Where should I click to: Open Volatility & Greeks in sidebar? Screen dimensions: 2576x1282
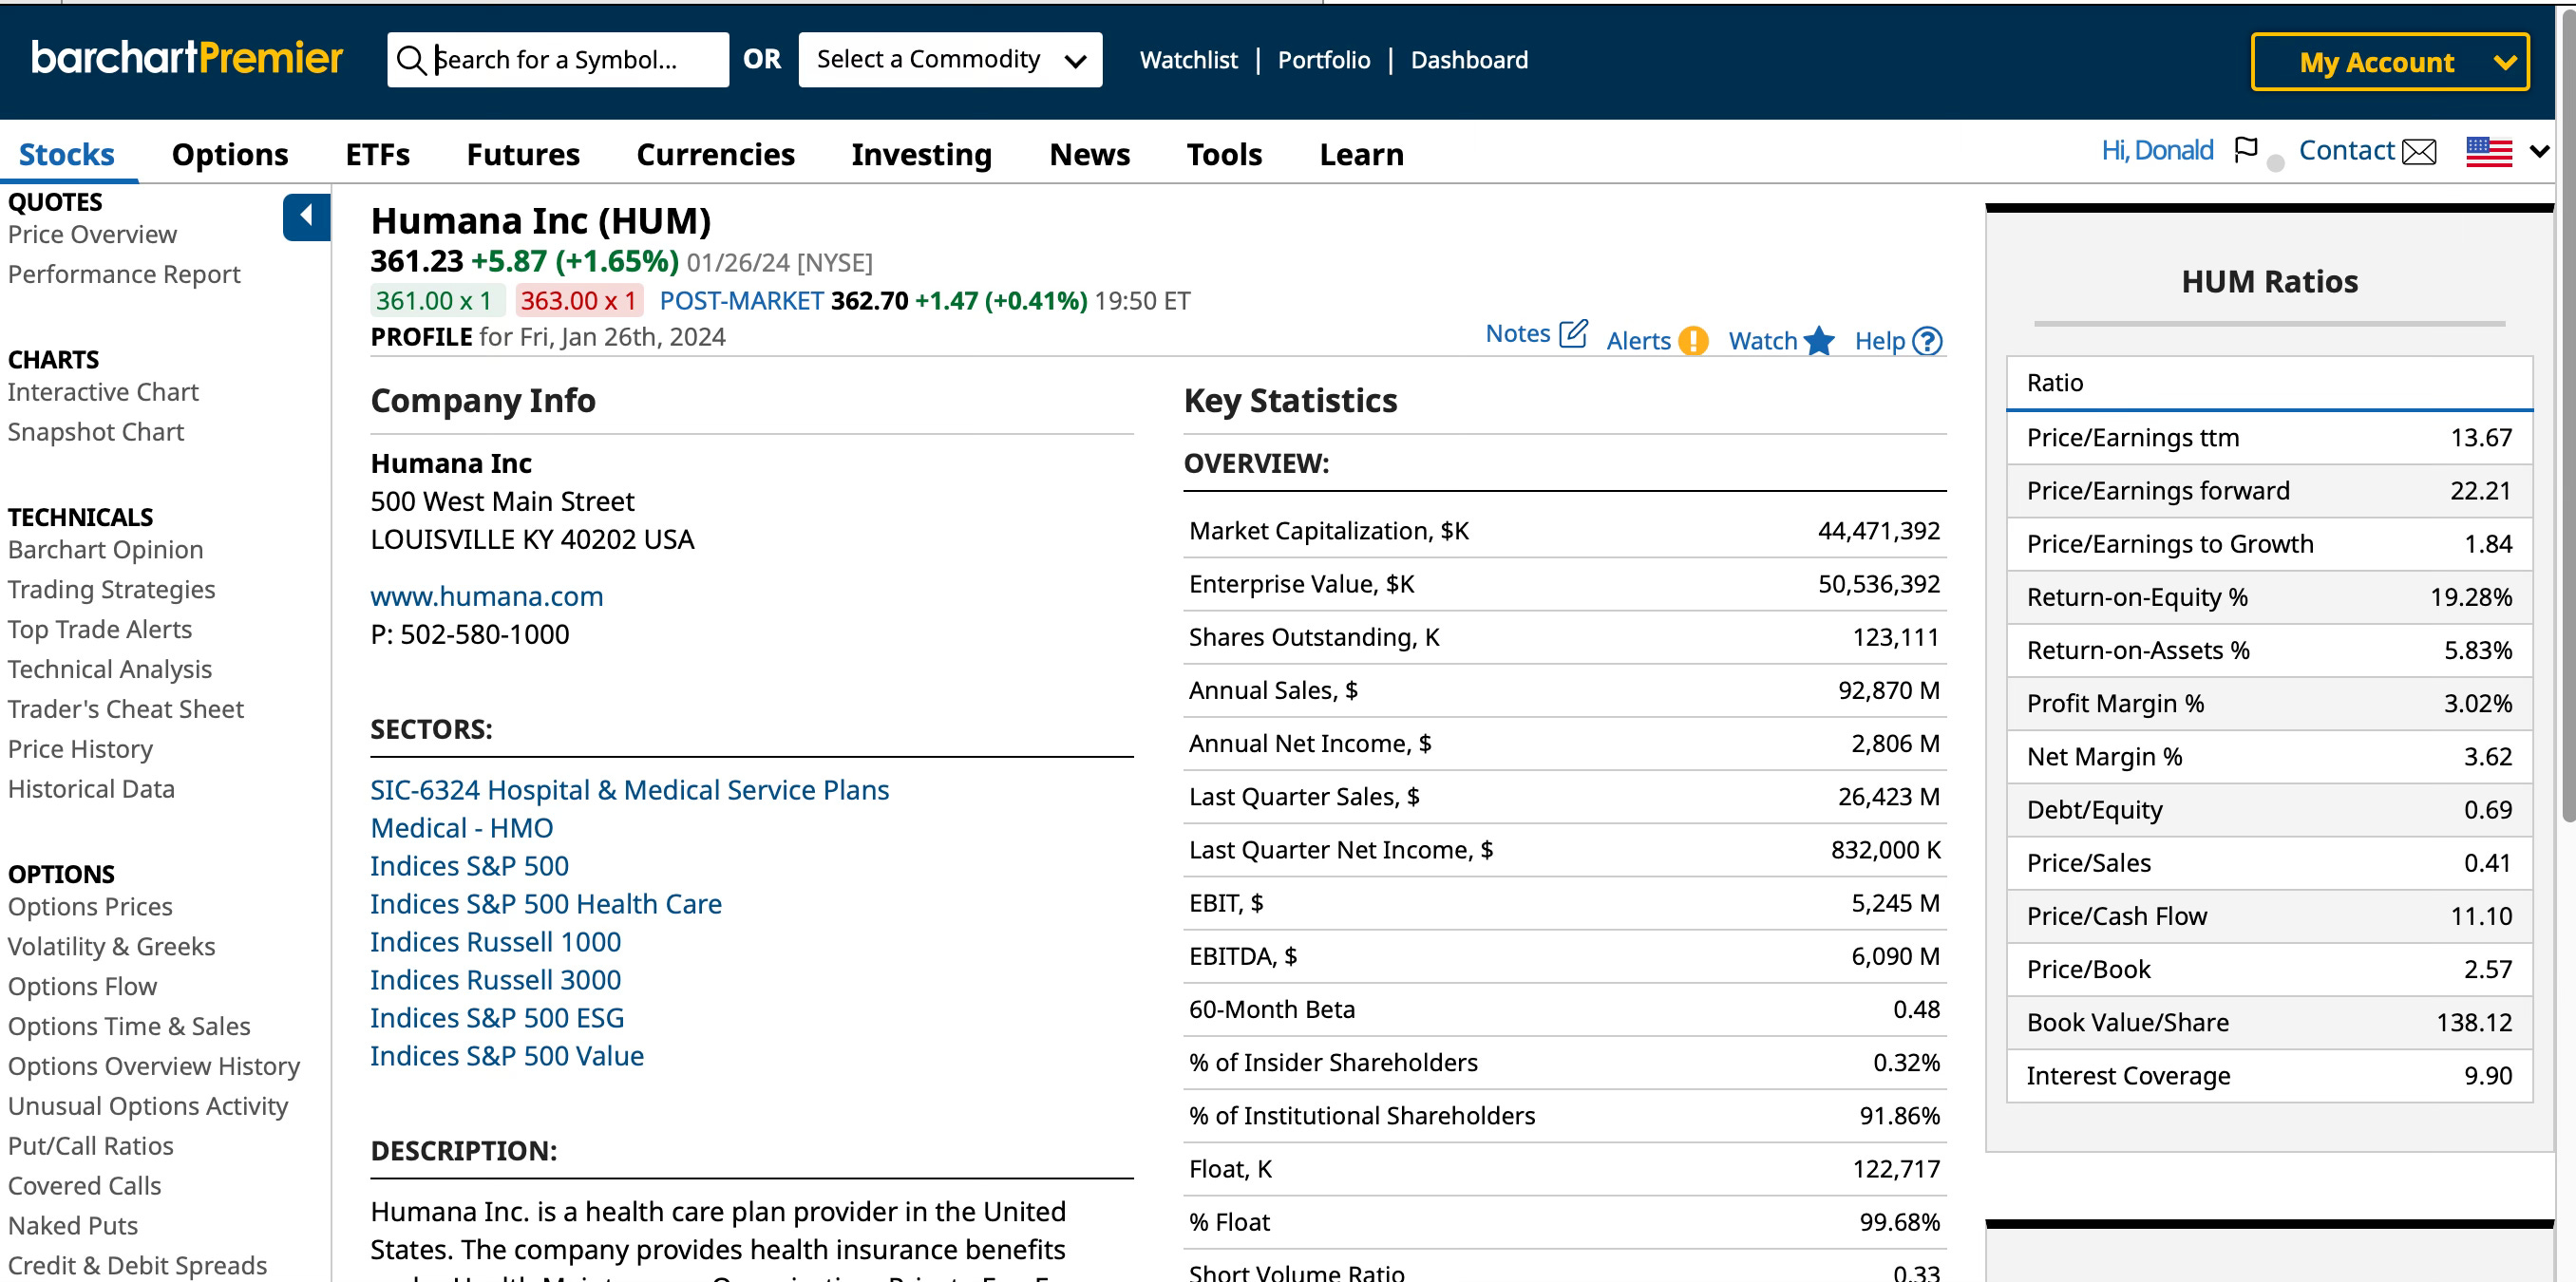coord(112,947)
